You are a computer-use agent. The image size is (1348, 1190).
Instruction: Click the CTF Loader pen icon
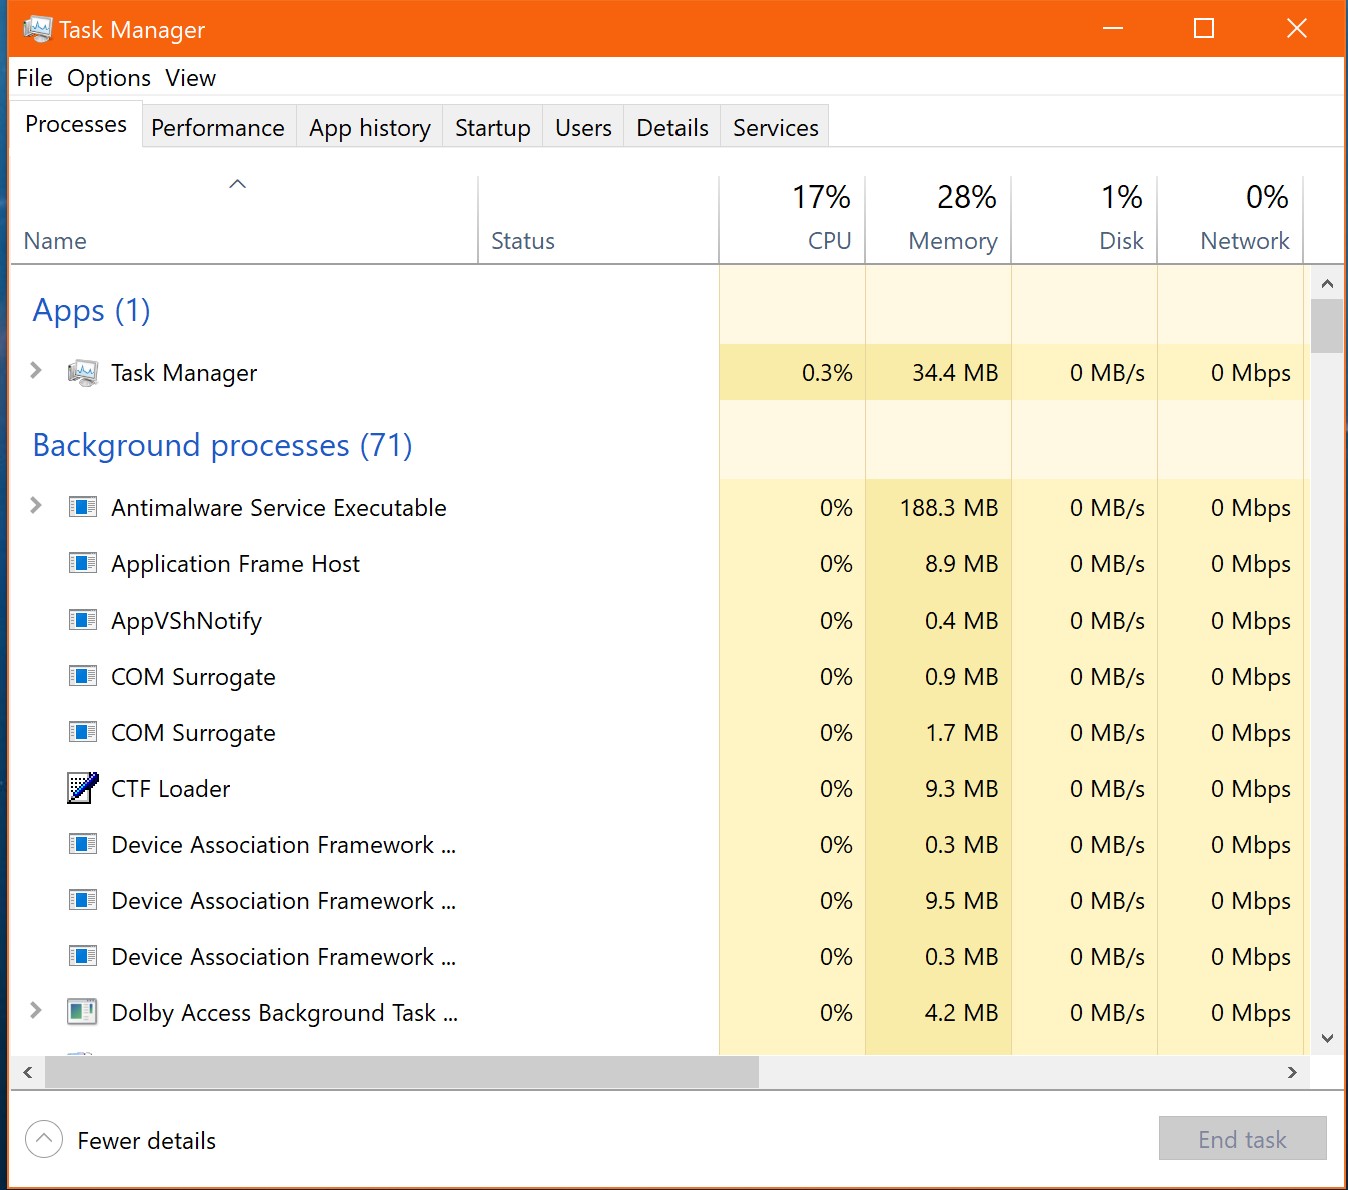pyautogui.click(x=82, y=788)
